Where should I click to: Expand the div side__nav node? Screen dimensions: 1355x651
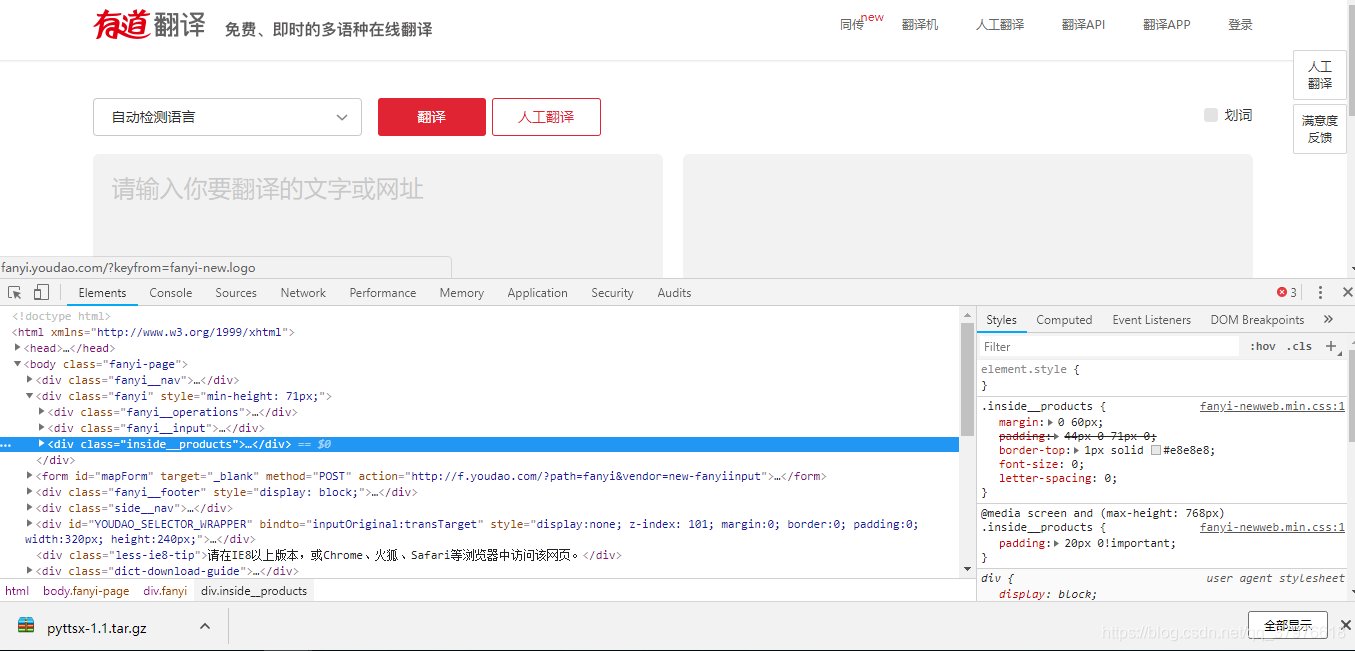[x=30, y=508]
